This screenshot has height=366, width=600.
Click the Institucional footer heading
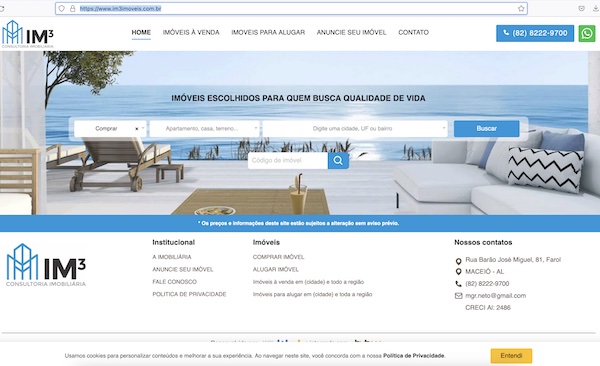(174, 242)
